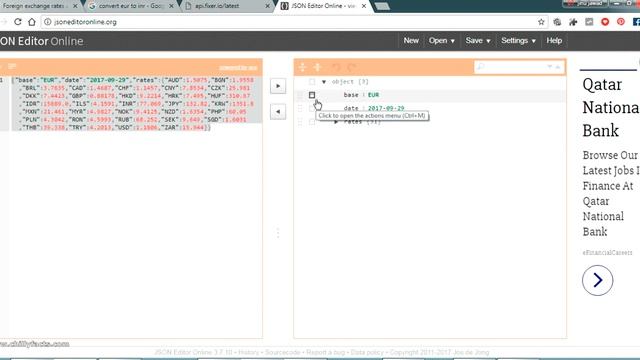This screenshot has height=360, width=640.
Task: Go to next search result arrow
Action: click(550, 67)
